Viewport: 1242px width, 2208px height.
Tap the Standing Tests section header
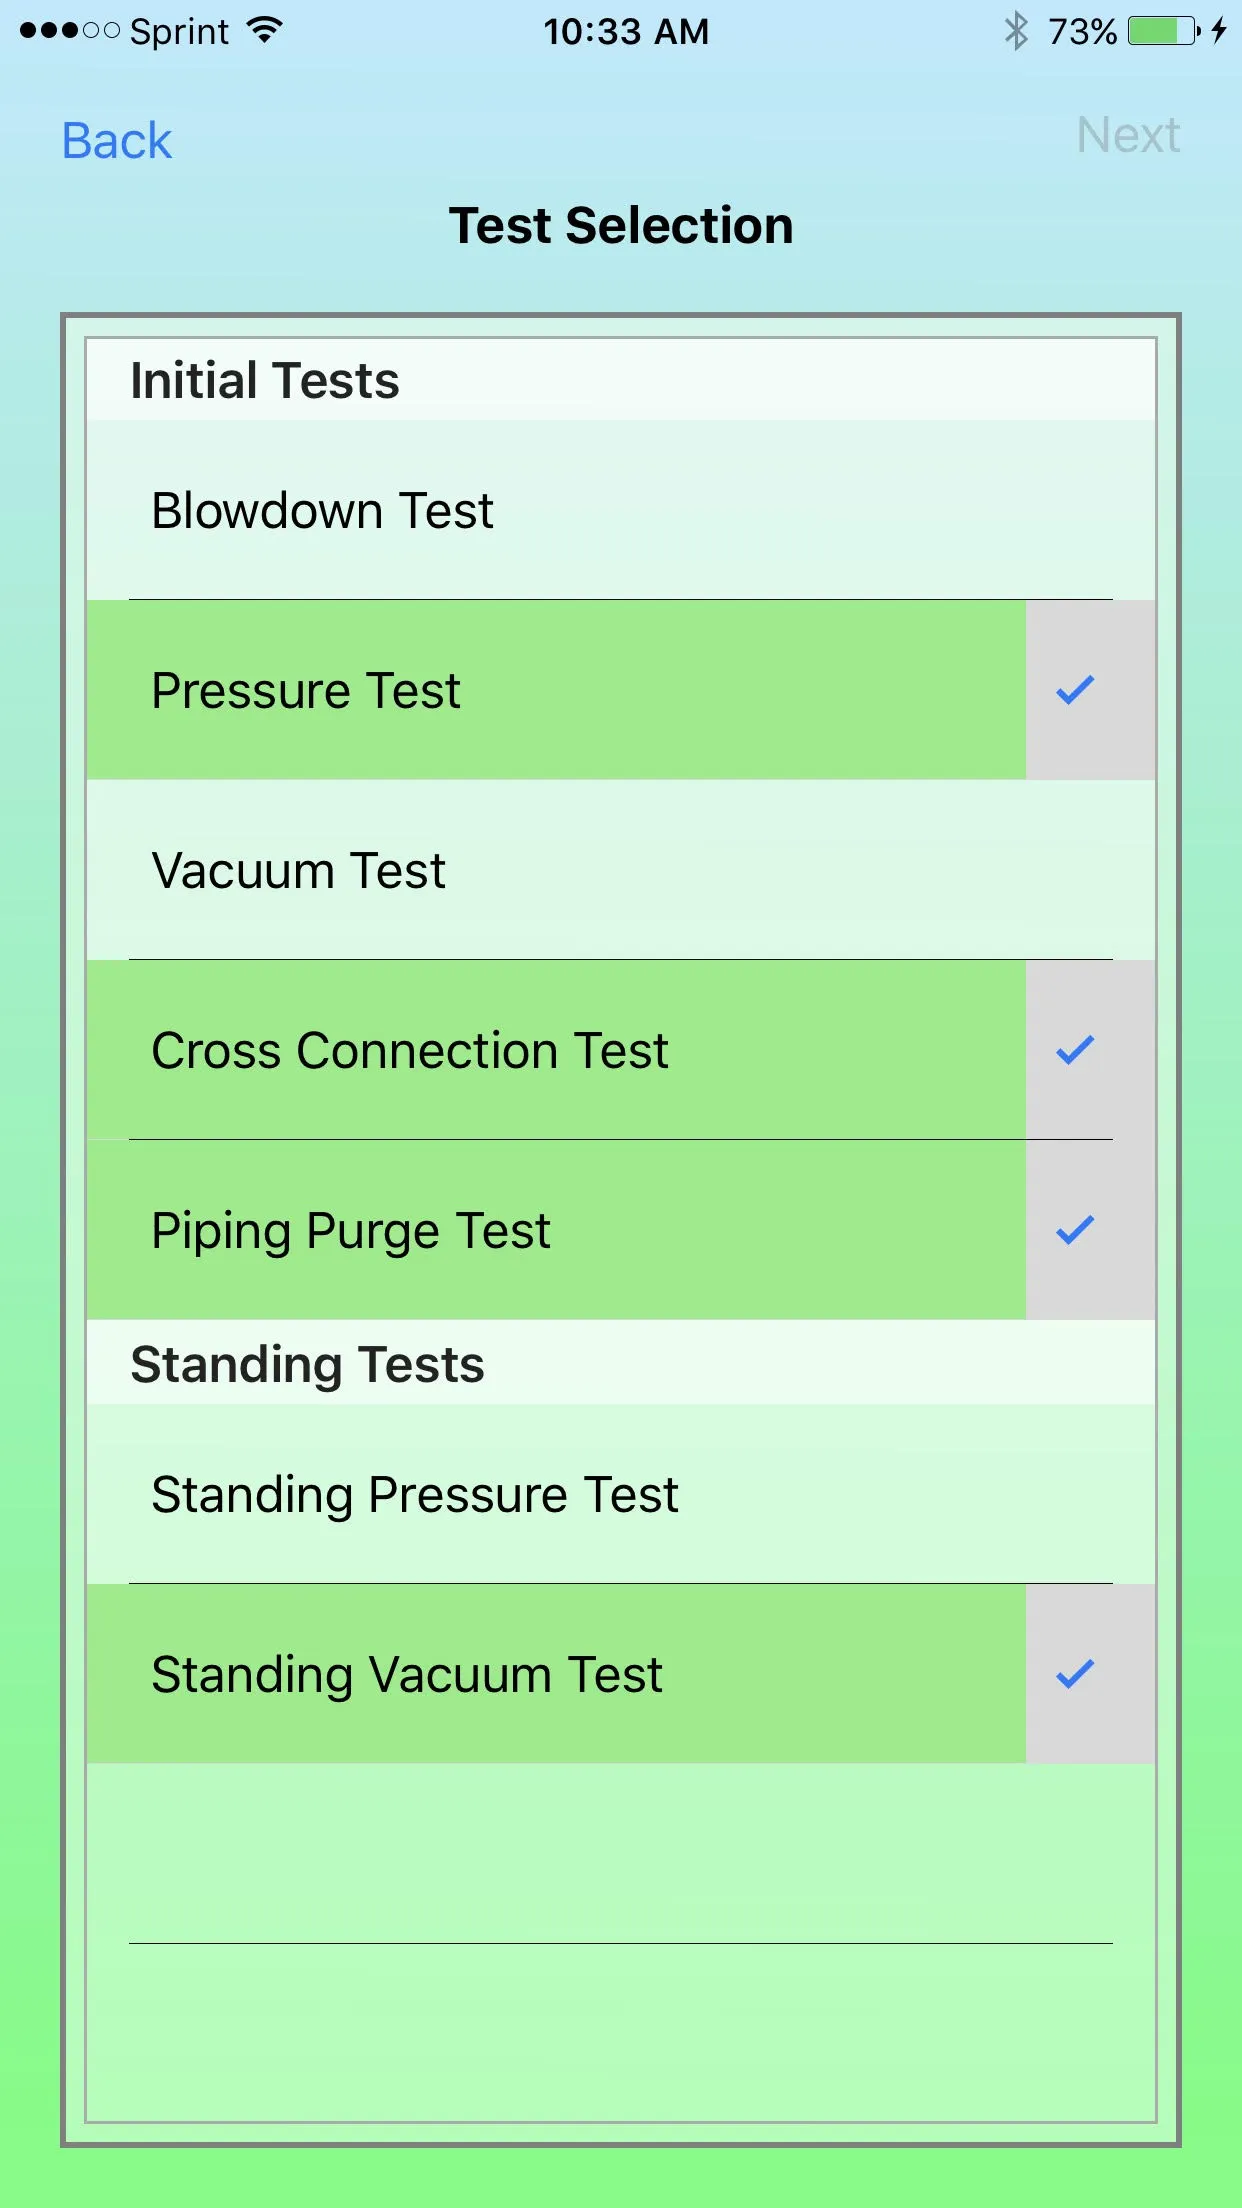pyautogui.click(x=307, y=1364)
